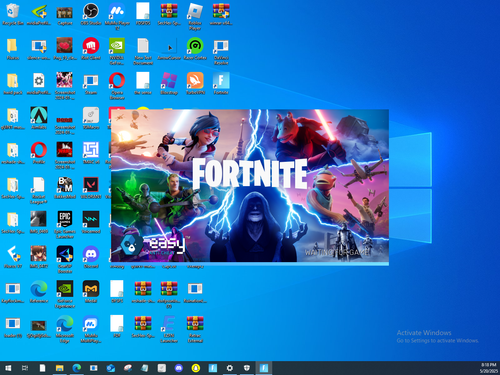The width and height of the screenshot is (500, 375).
Task: Open Snapchat yellow taskbar icon
Action: click(x=196, y=368)
